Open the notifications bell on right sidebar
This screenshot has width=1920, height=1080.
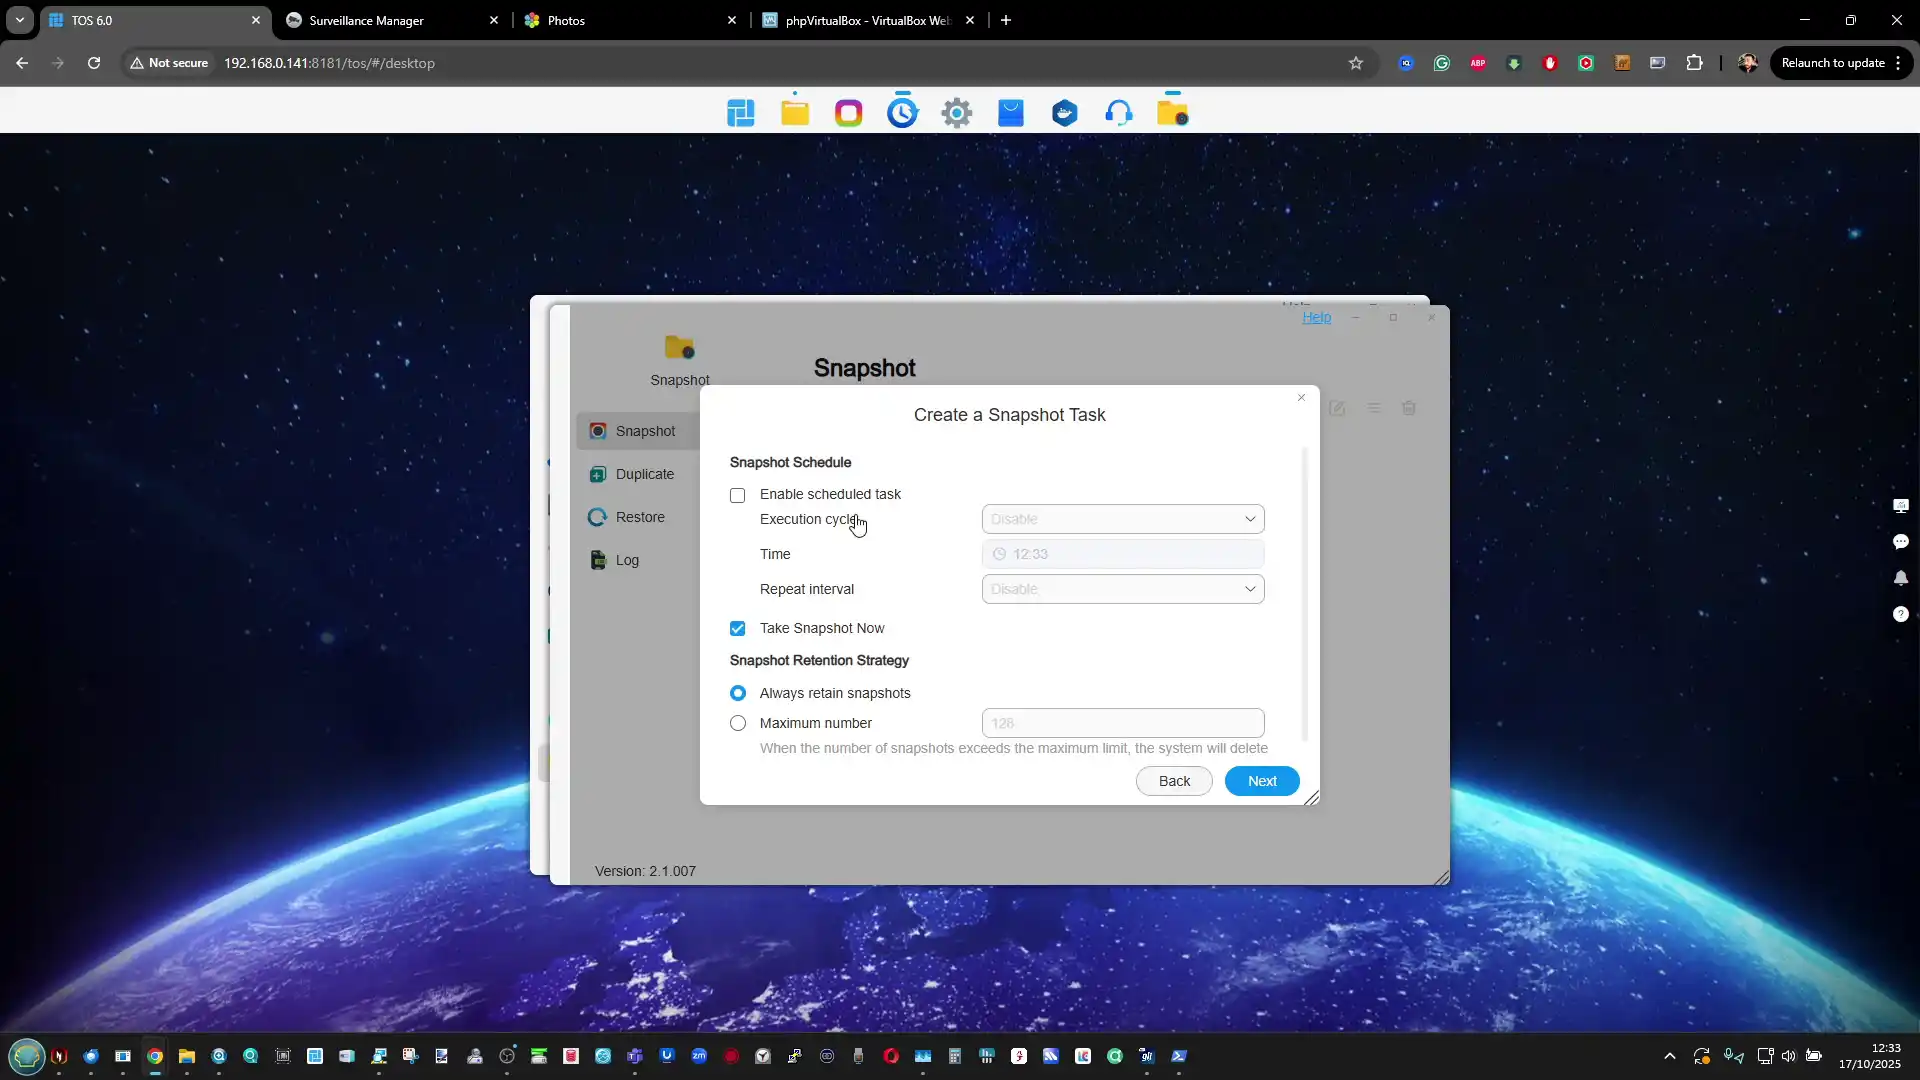(1900, 578)
